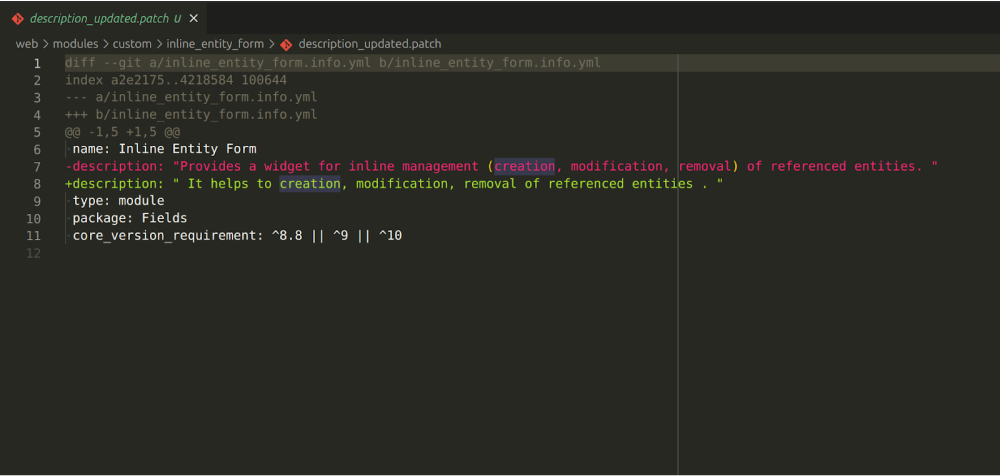The width and height of the screenshot is (1000, 476).
Task: Click the git status letter 'U' on the tab
Action: point(177,19)
